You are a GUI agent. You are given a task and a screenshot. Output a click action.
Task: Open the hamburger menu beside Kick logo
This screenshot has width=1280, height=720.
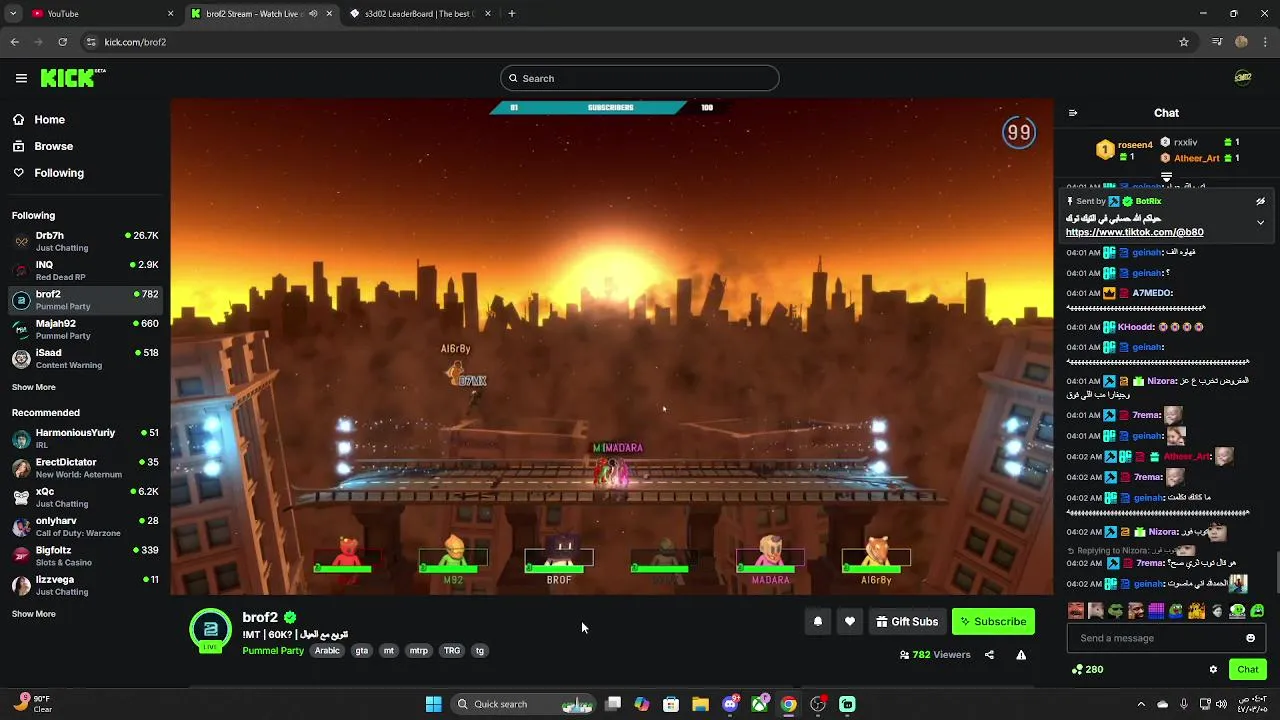point(21,78)
